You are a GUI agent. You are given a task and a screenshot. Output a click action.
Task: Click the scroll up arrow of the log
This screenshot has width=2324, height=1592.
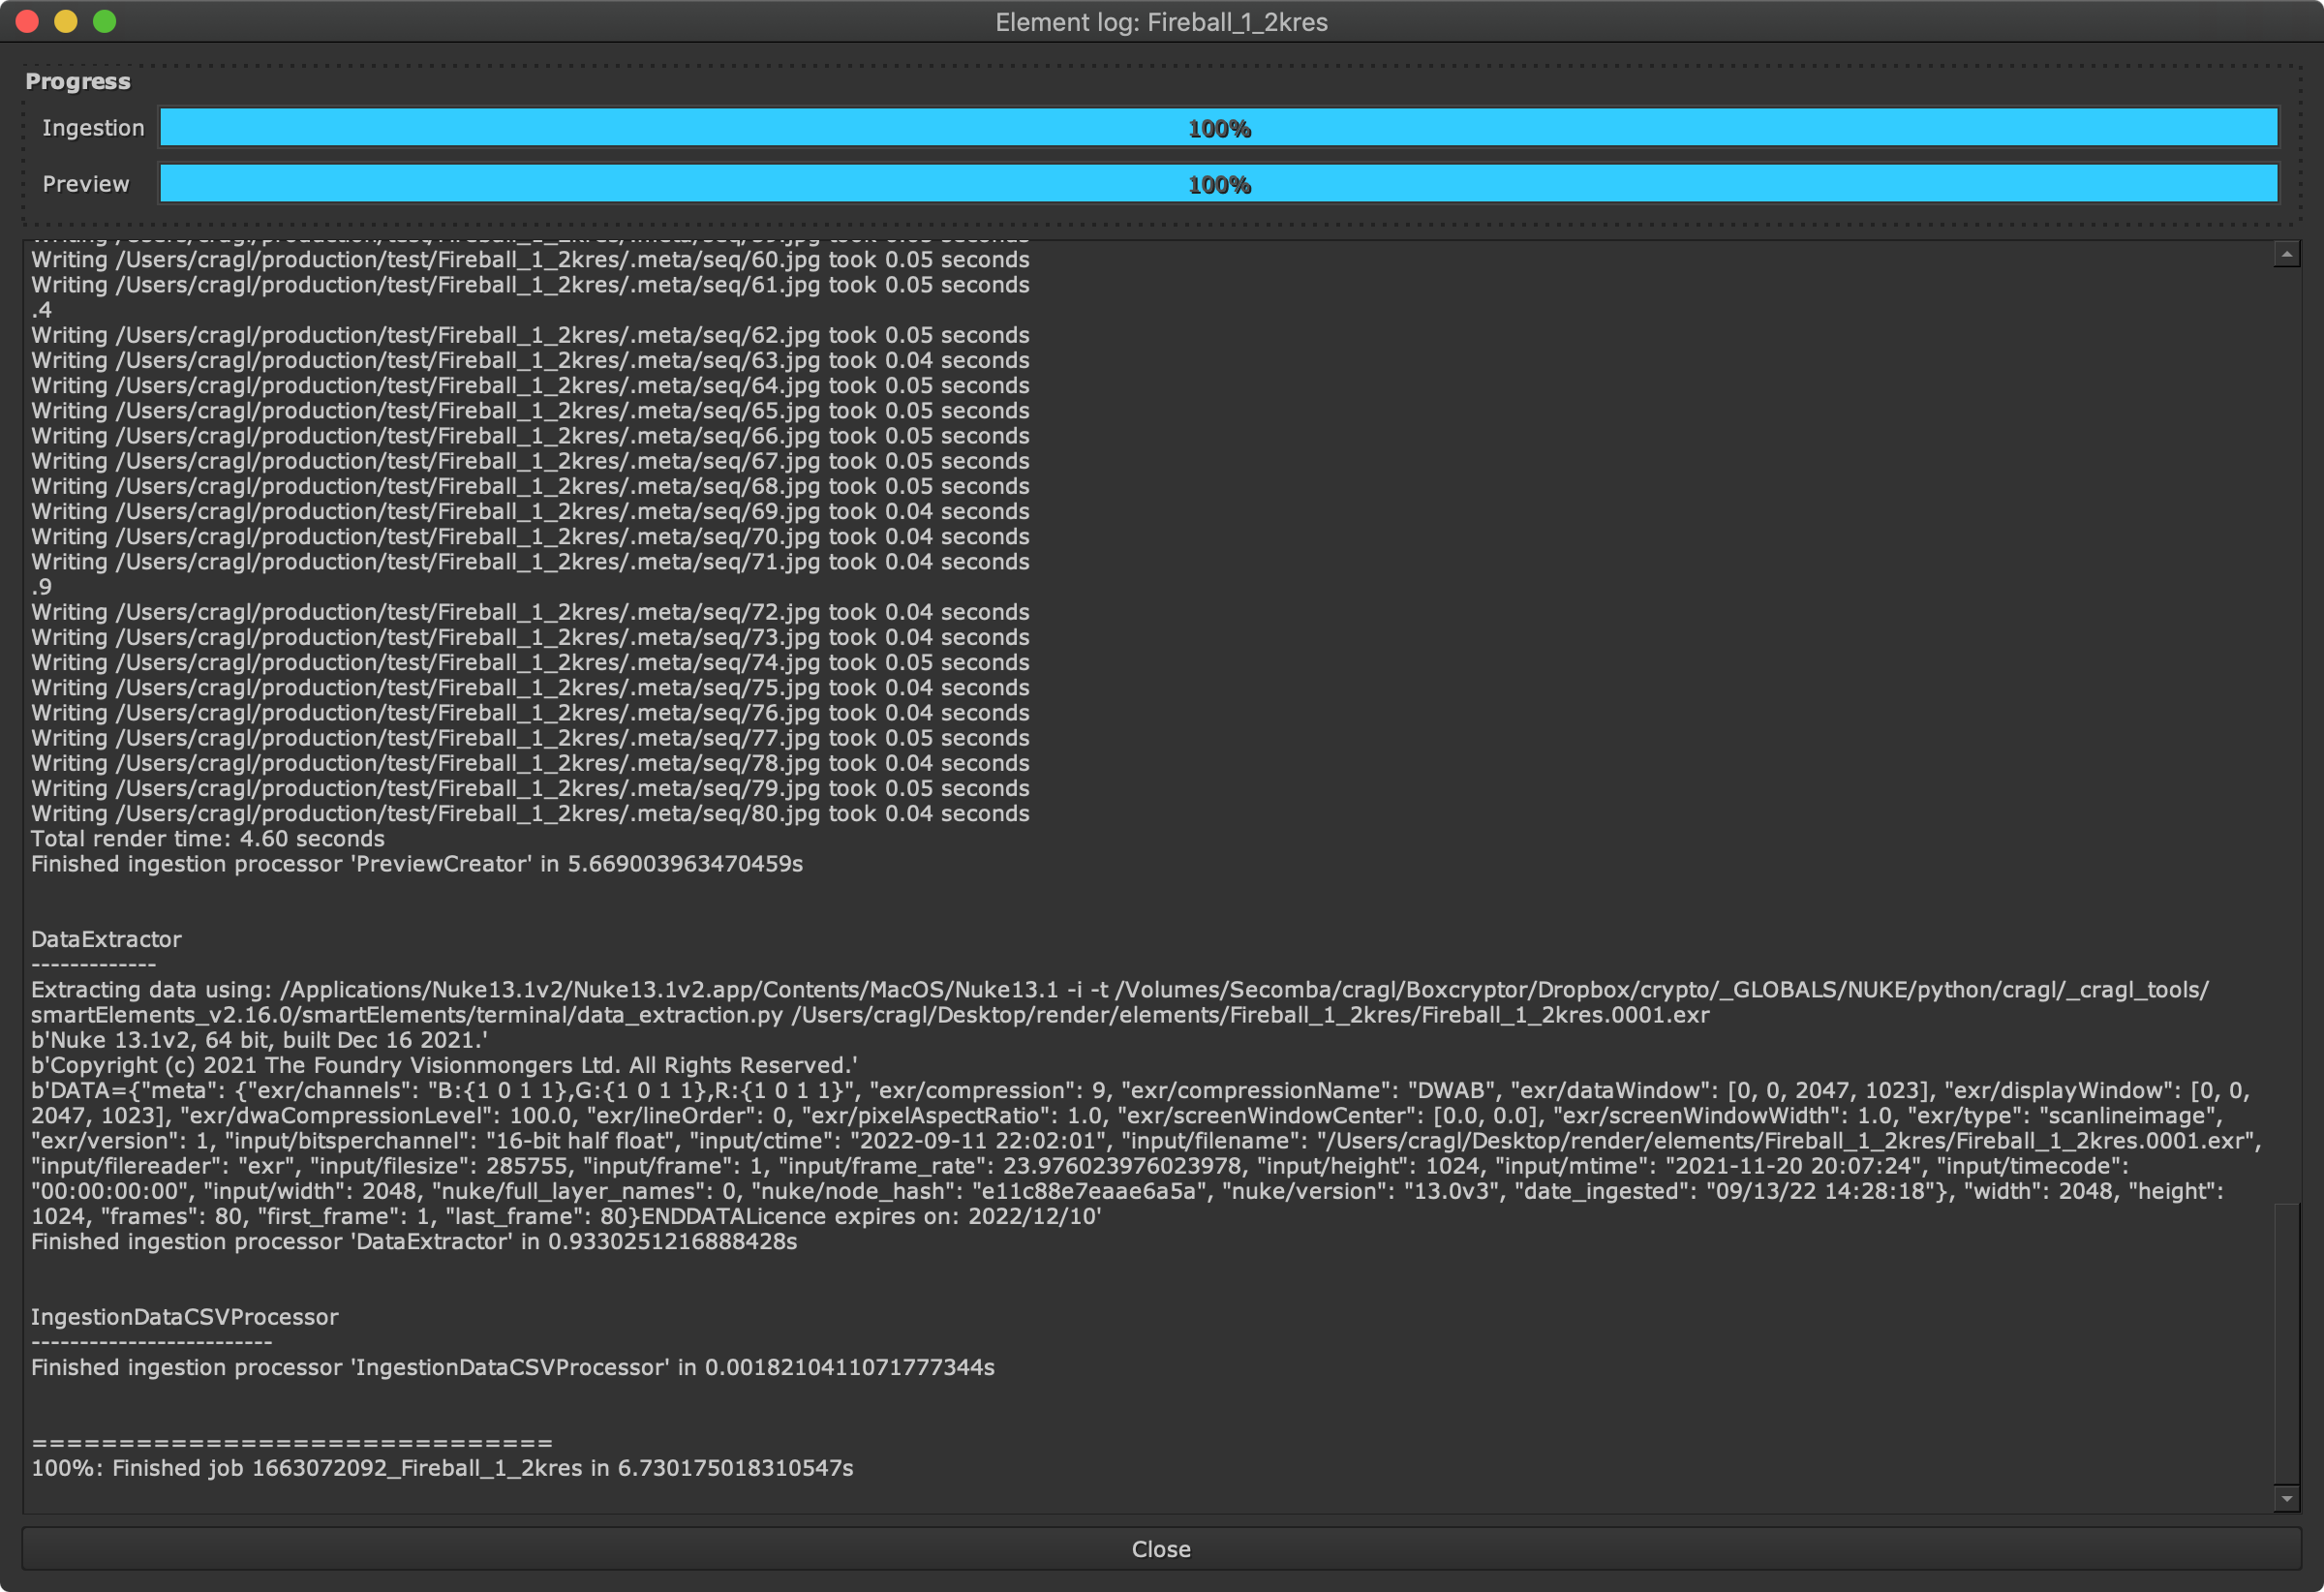click(x=2286, y=254)
